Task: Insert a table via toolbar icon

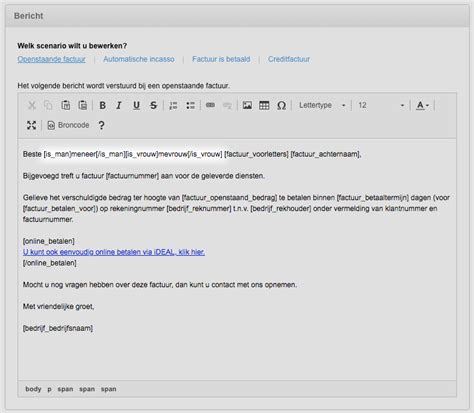Action: pos(264,106)
